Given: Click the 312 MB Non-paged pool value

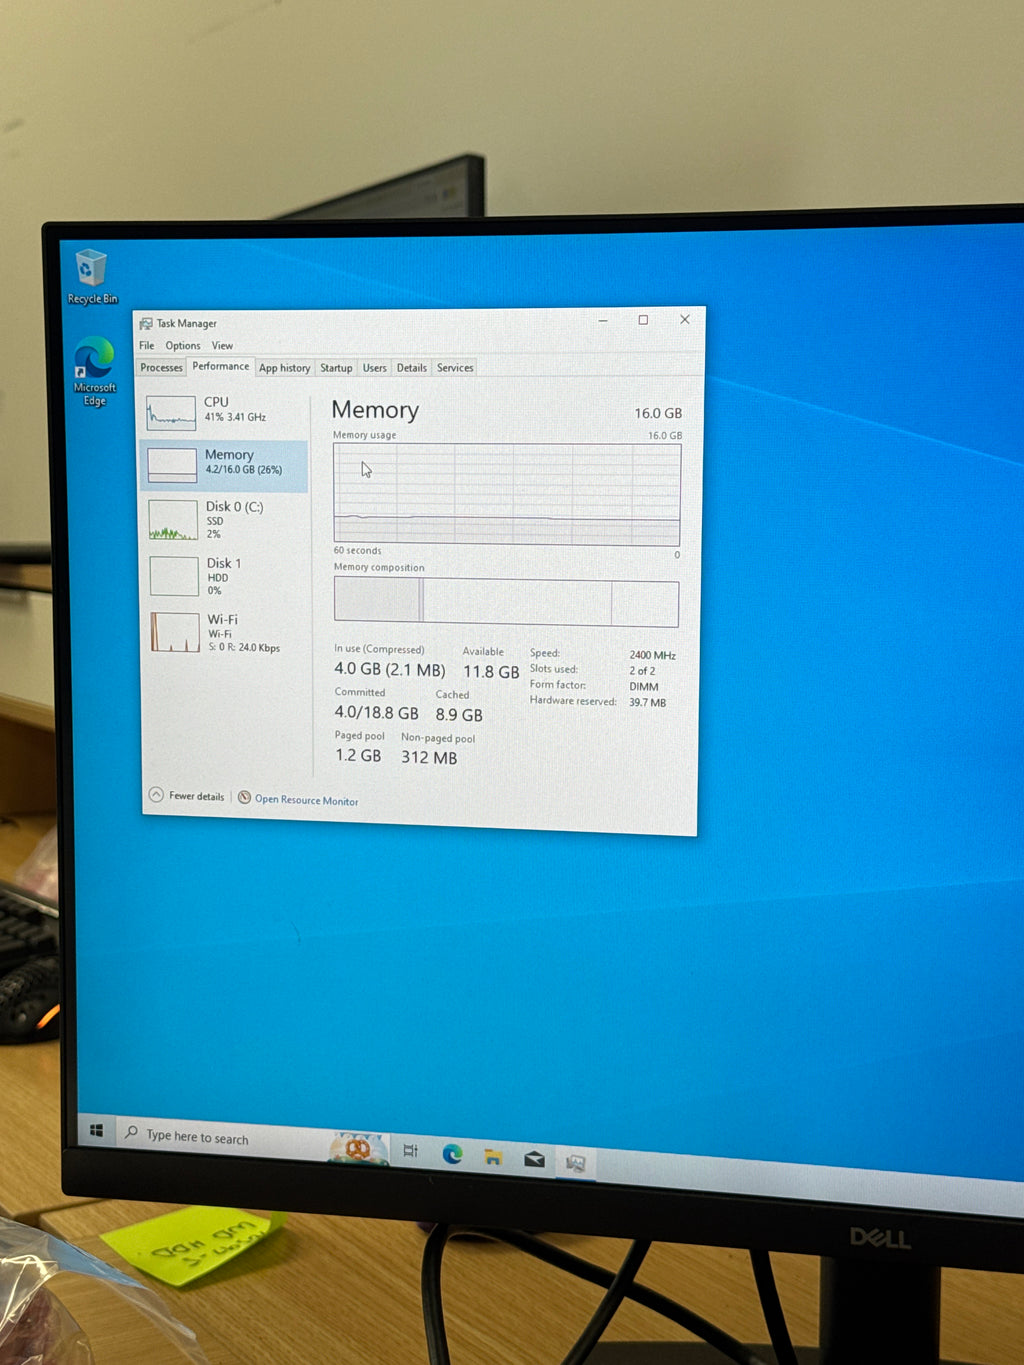Looking at the screenshot, I should click(x=429, y=758).
